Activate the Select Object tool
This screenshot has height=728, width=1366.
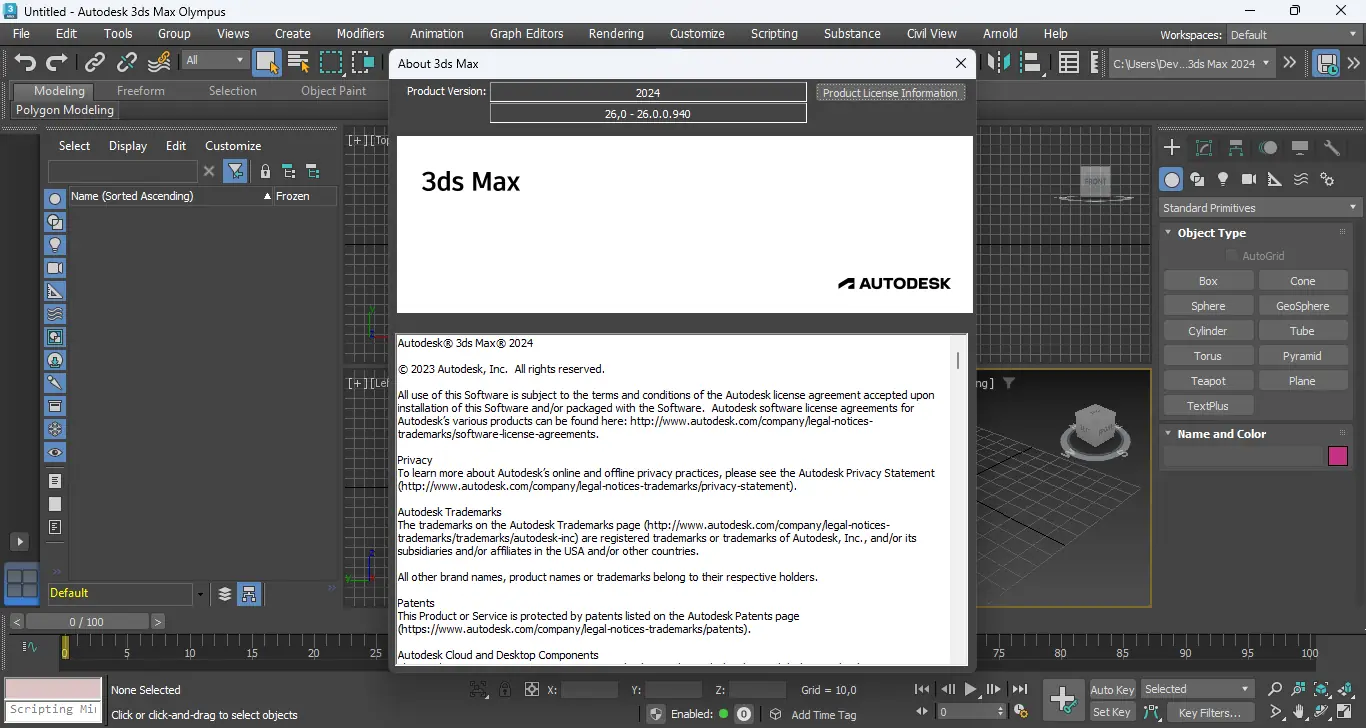tap(266, 63)
